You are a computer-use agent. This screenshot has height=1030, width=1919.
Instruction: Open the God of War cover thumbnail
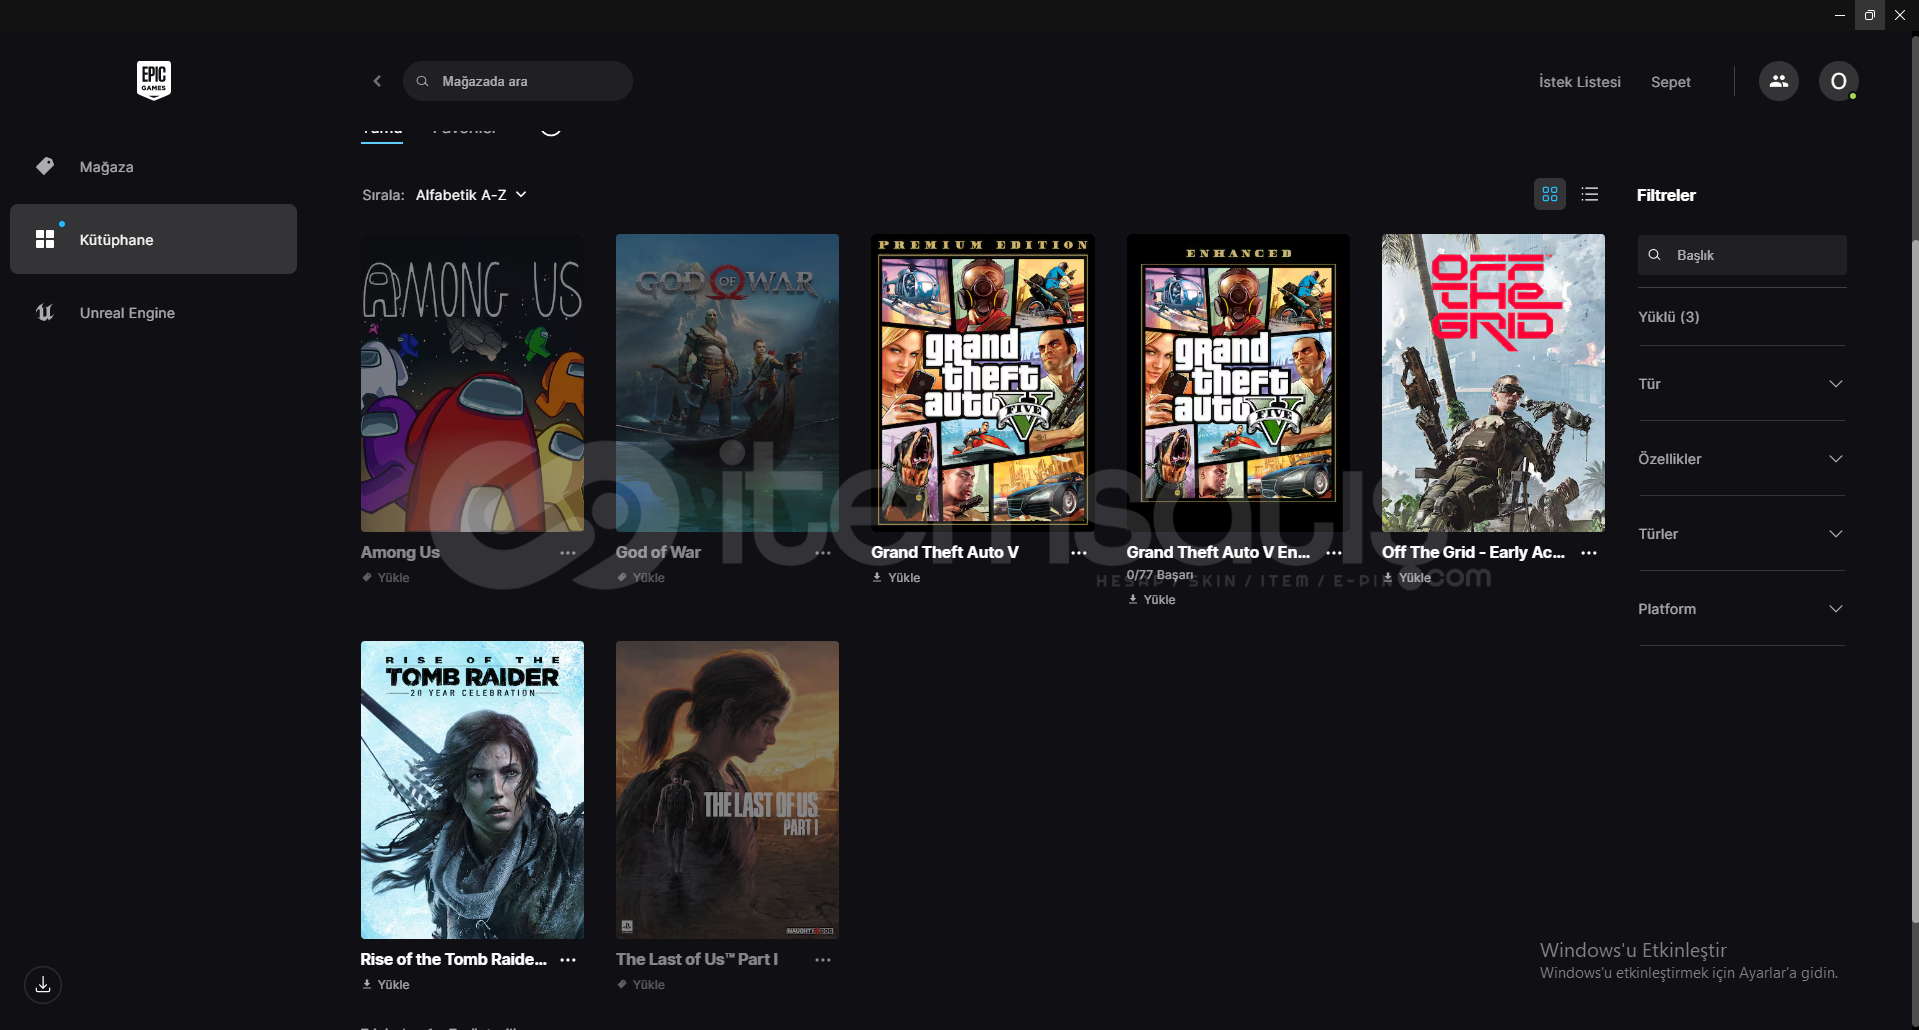[x=727, y=383]
